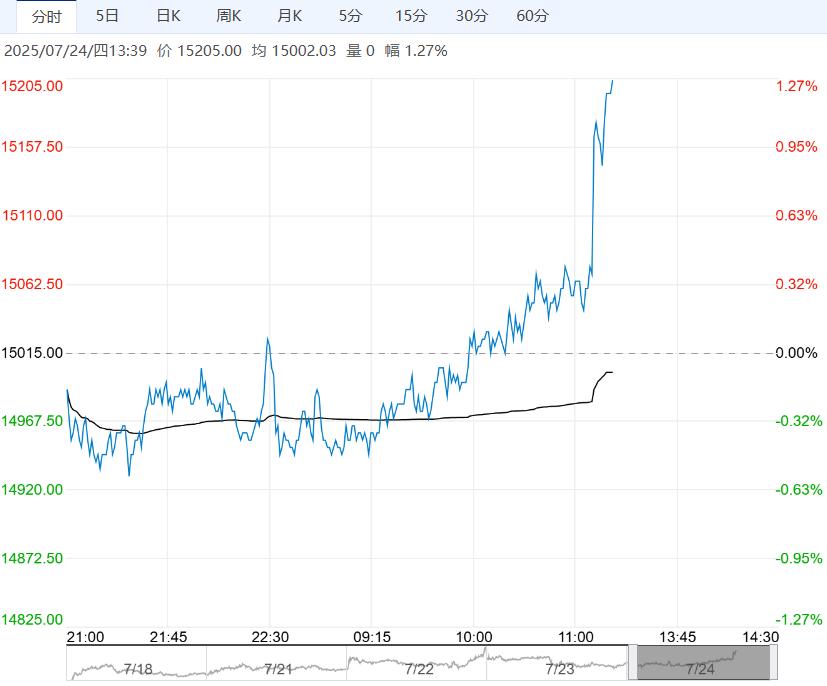Select the 7/21 segment in overview strip
Screen dimensions: 827x686
pyautogui.click(x=276, y=663)
